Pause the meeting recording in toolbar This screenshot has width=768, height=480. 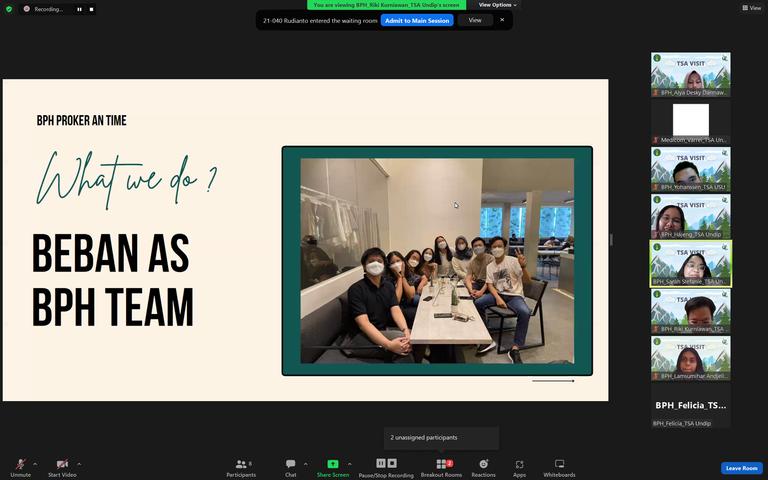381,463
